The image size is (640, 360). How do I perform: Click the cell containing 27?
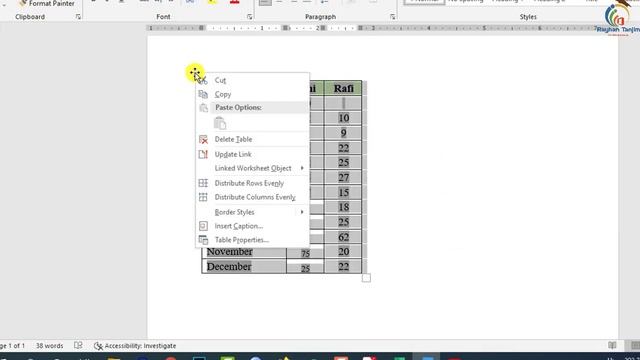point(343,178)
